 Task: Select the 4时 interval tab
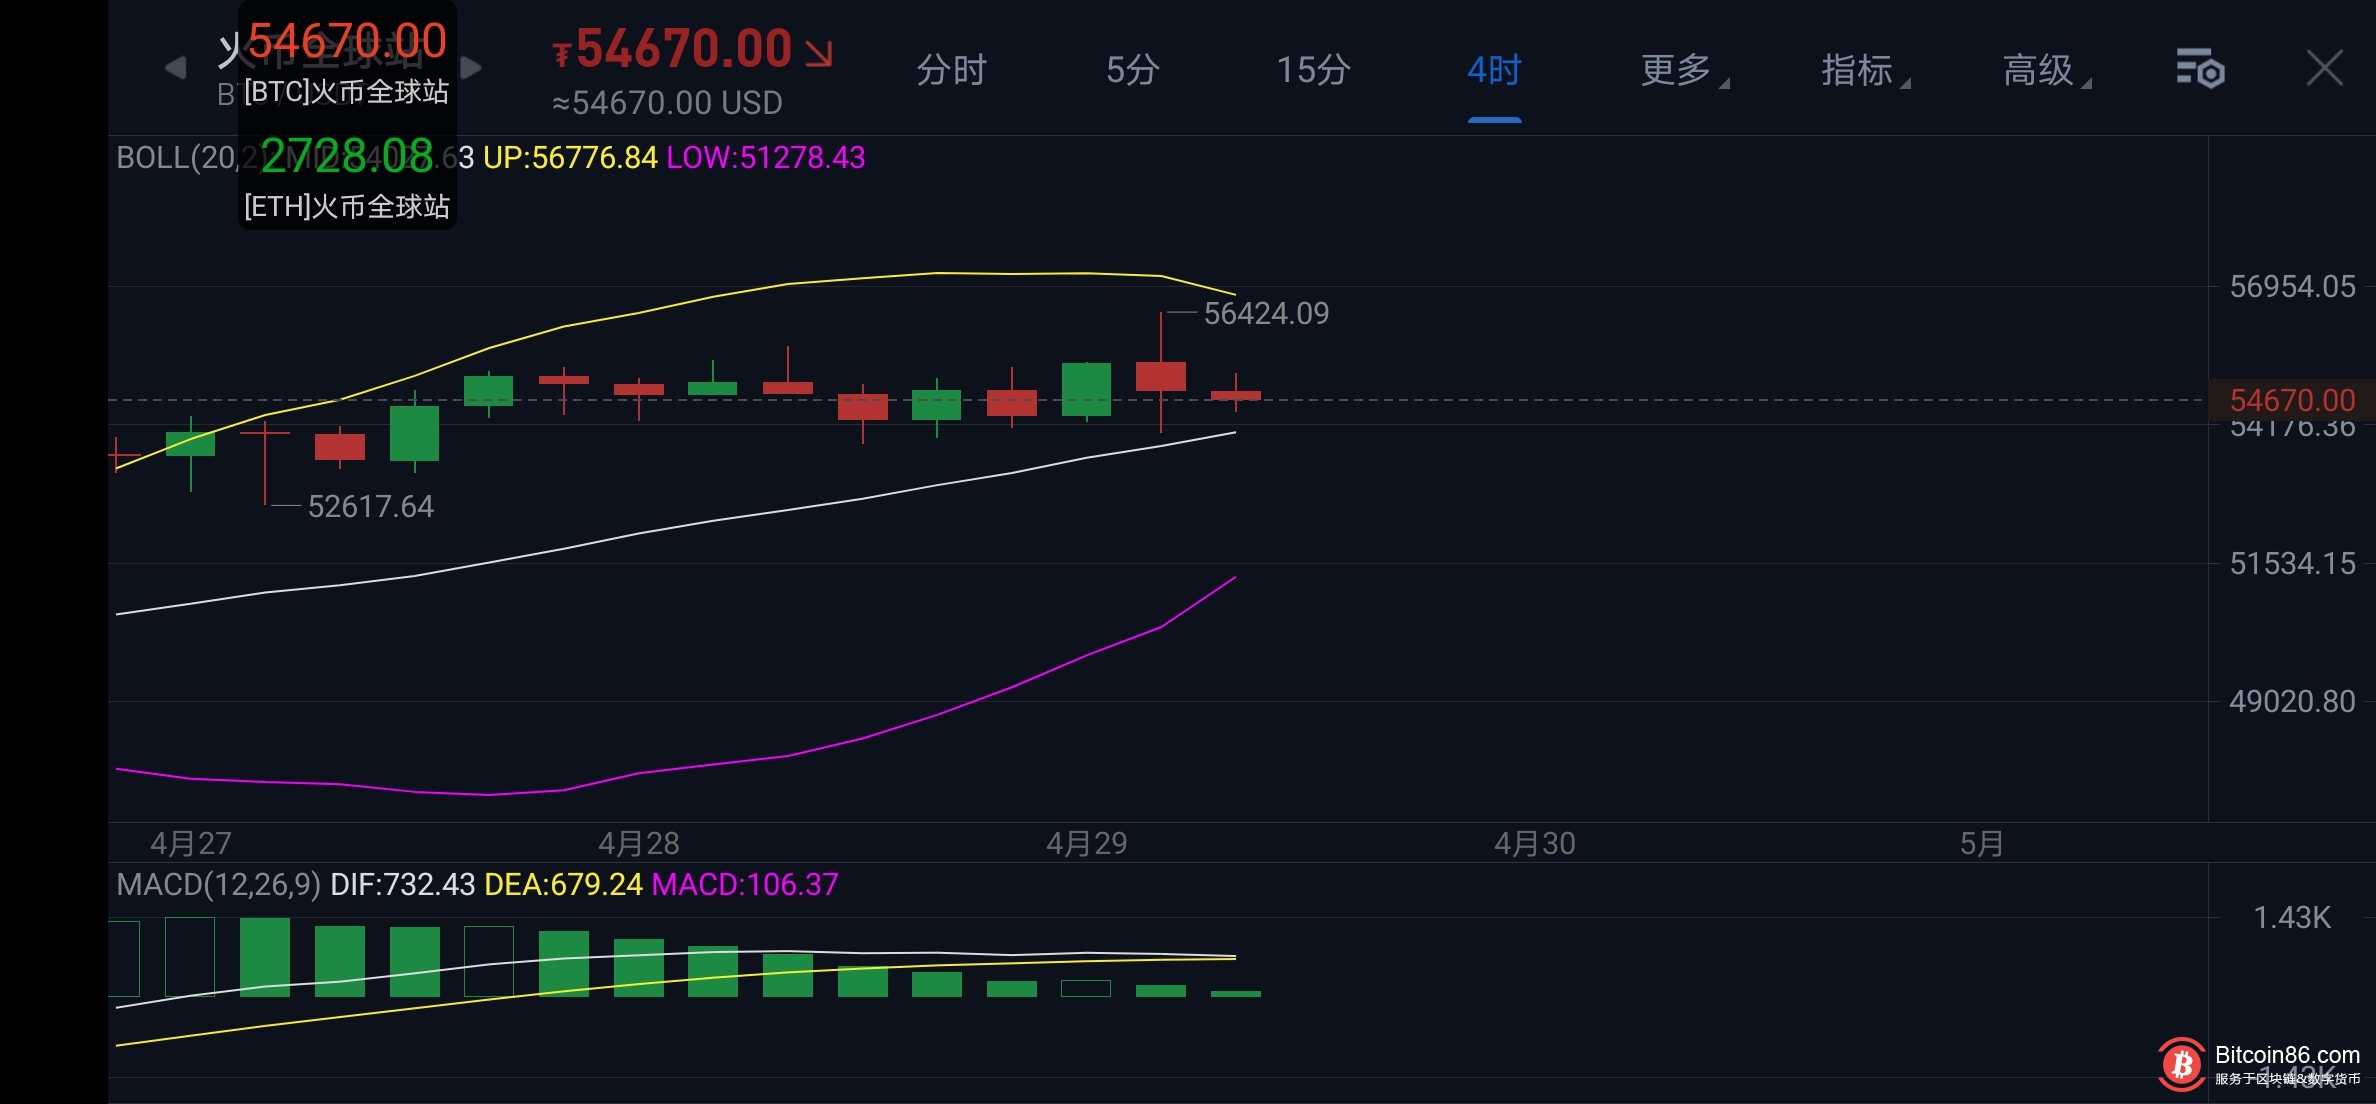click(1494, 70)
